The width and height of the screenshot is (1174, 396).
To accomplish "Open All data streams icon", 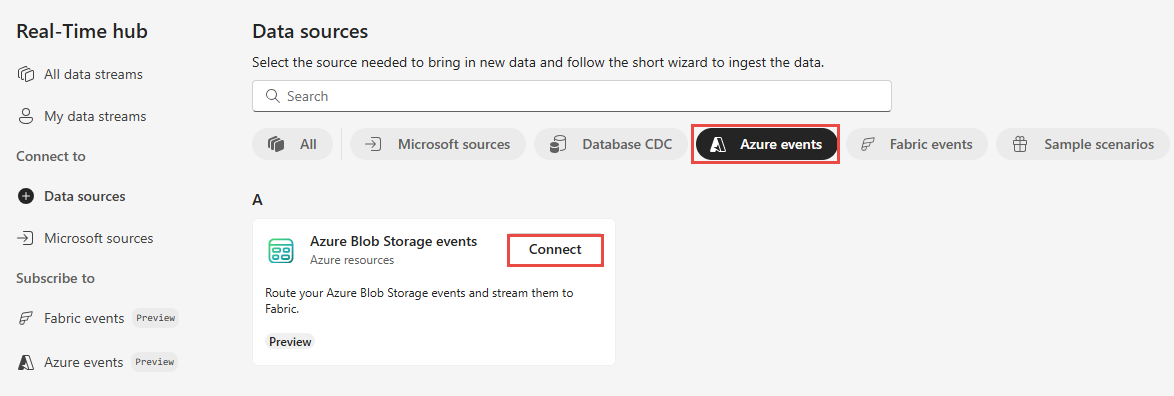I will point(26,74).
